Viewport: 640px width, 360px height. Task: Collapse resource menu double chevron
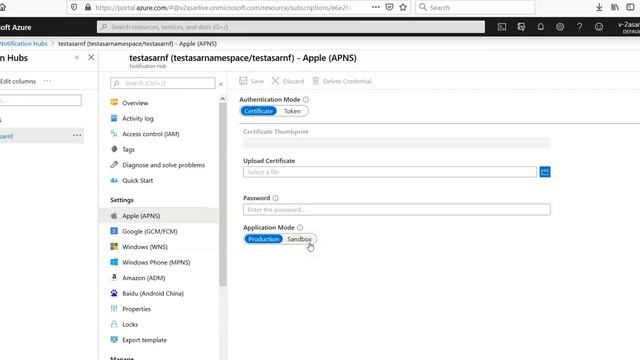click(x=221, y=84)
